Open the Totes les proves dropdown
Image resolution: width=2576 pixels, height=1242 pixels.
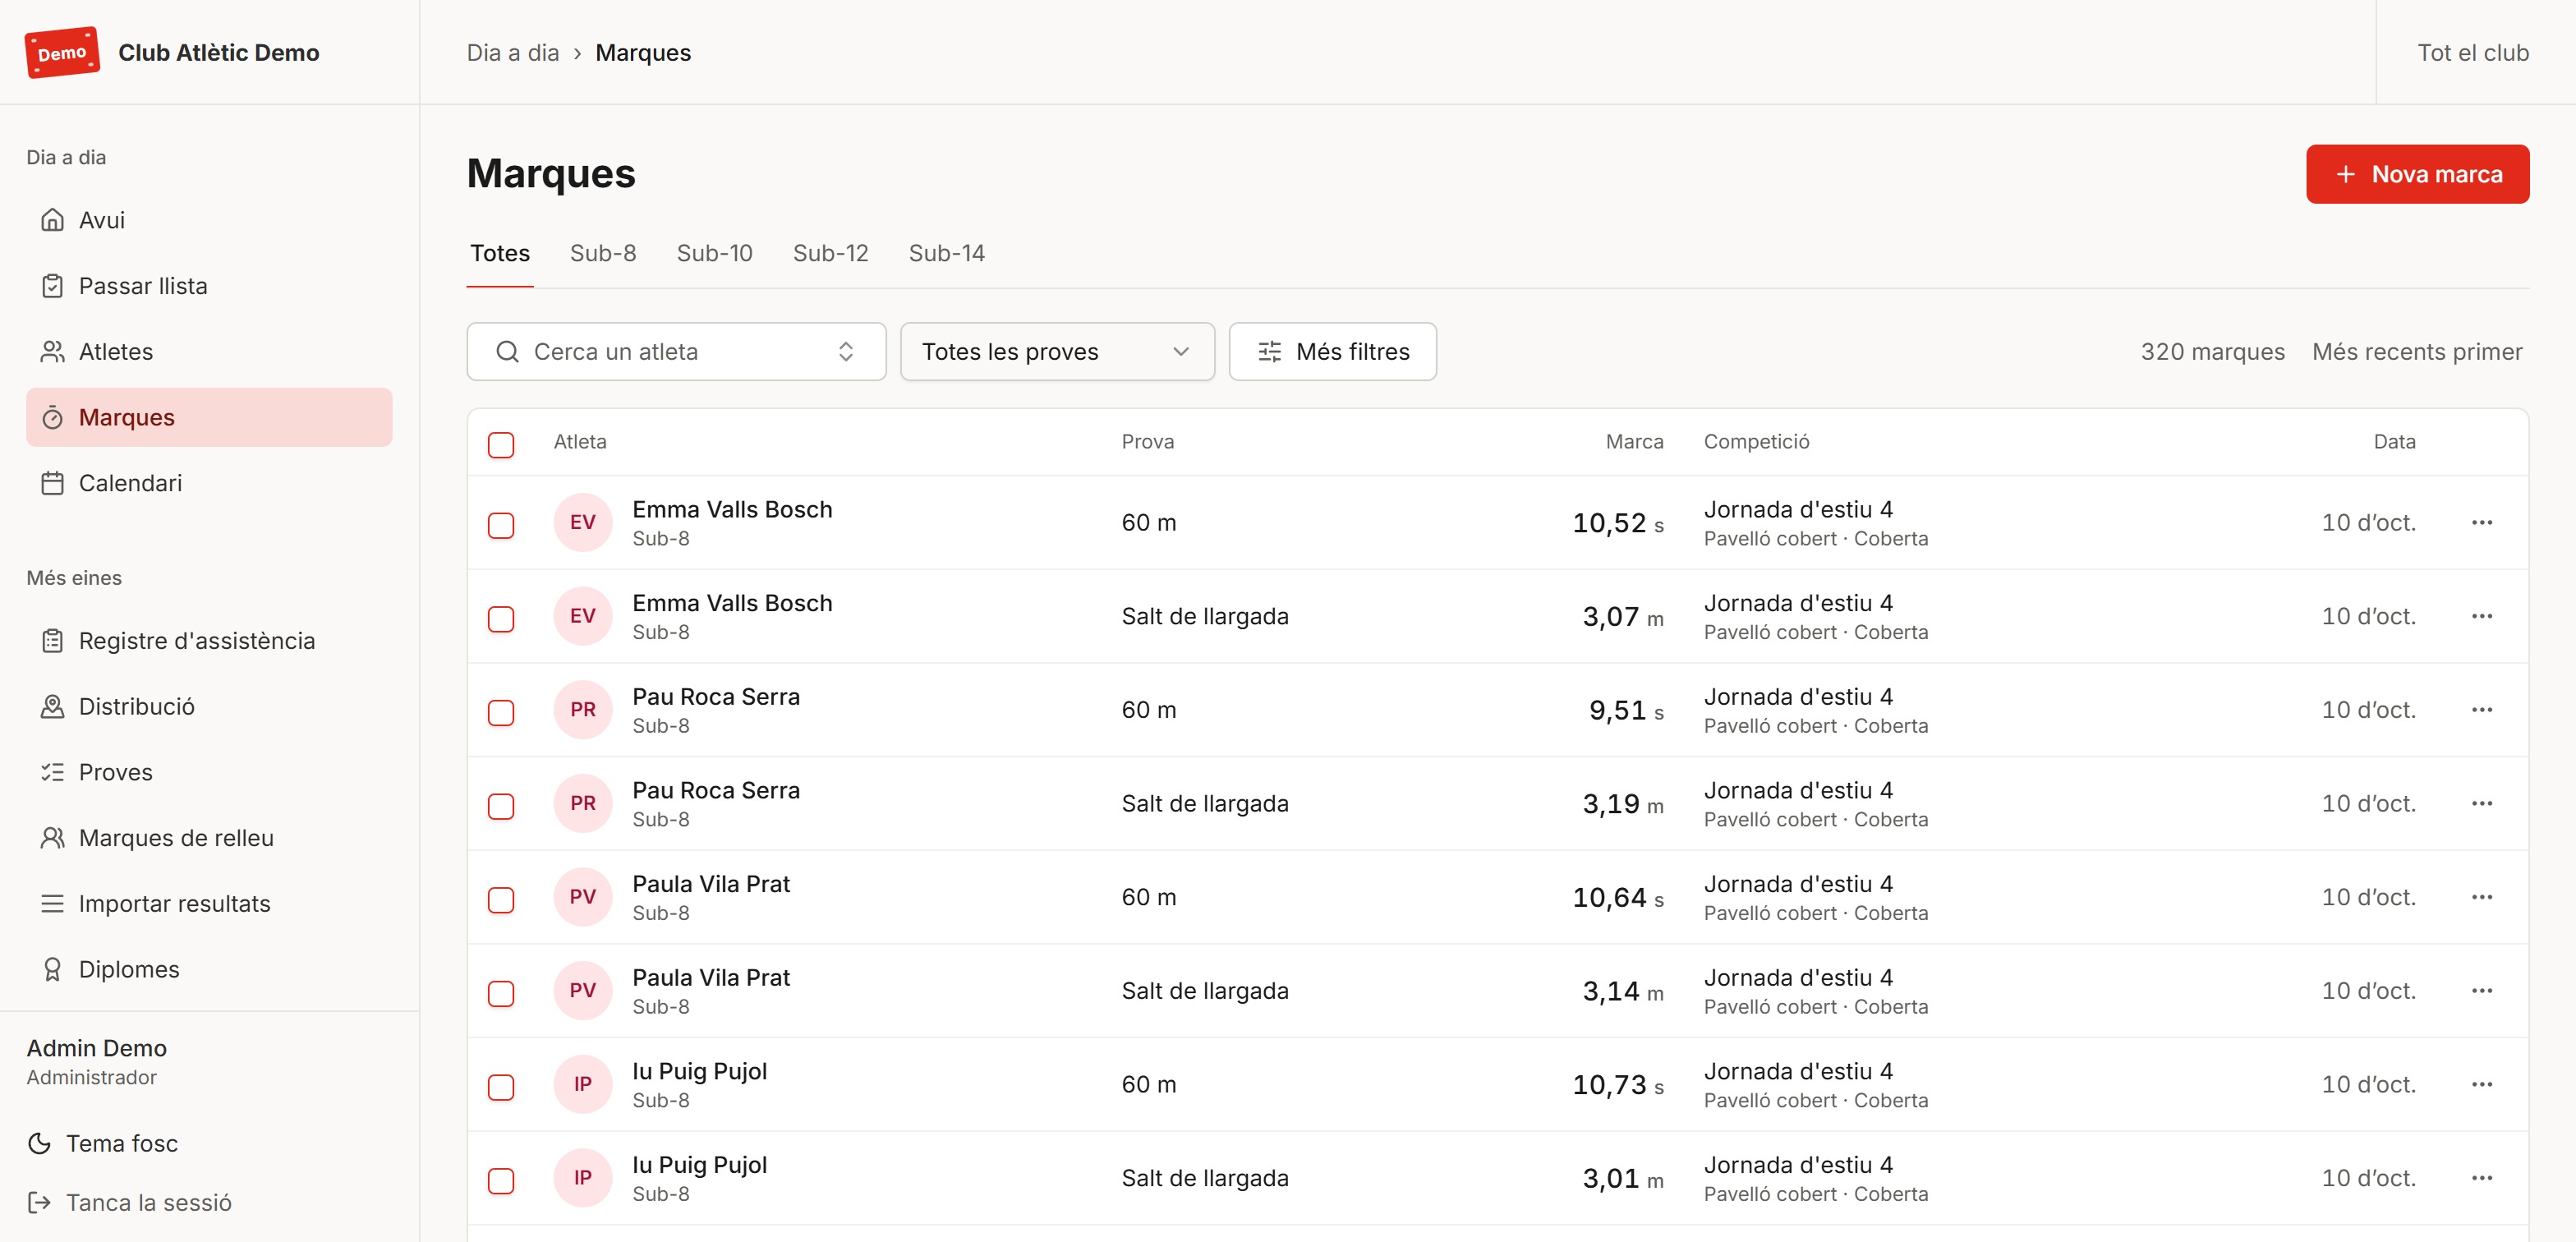(1057, 352)
